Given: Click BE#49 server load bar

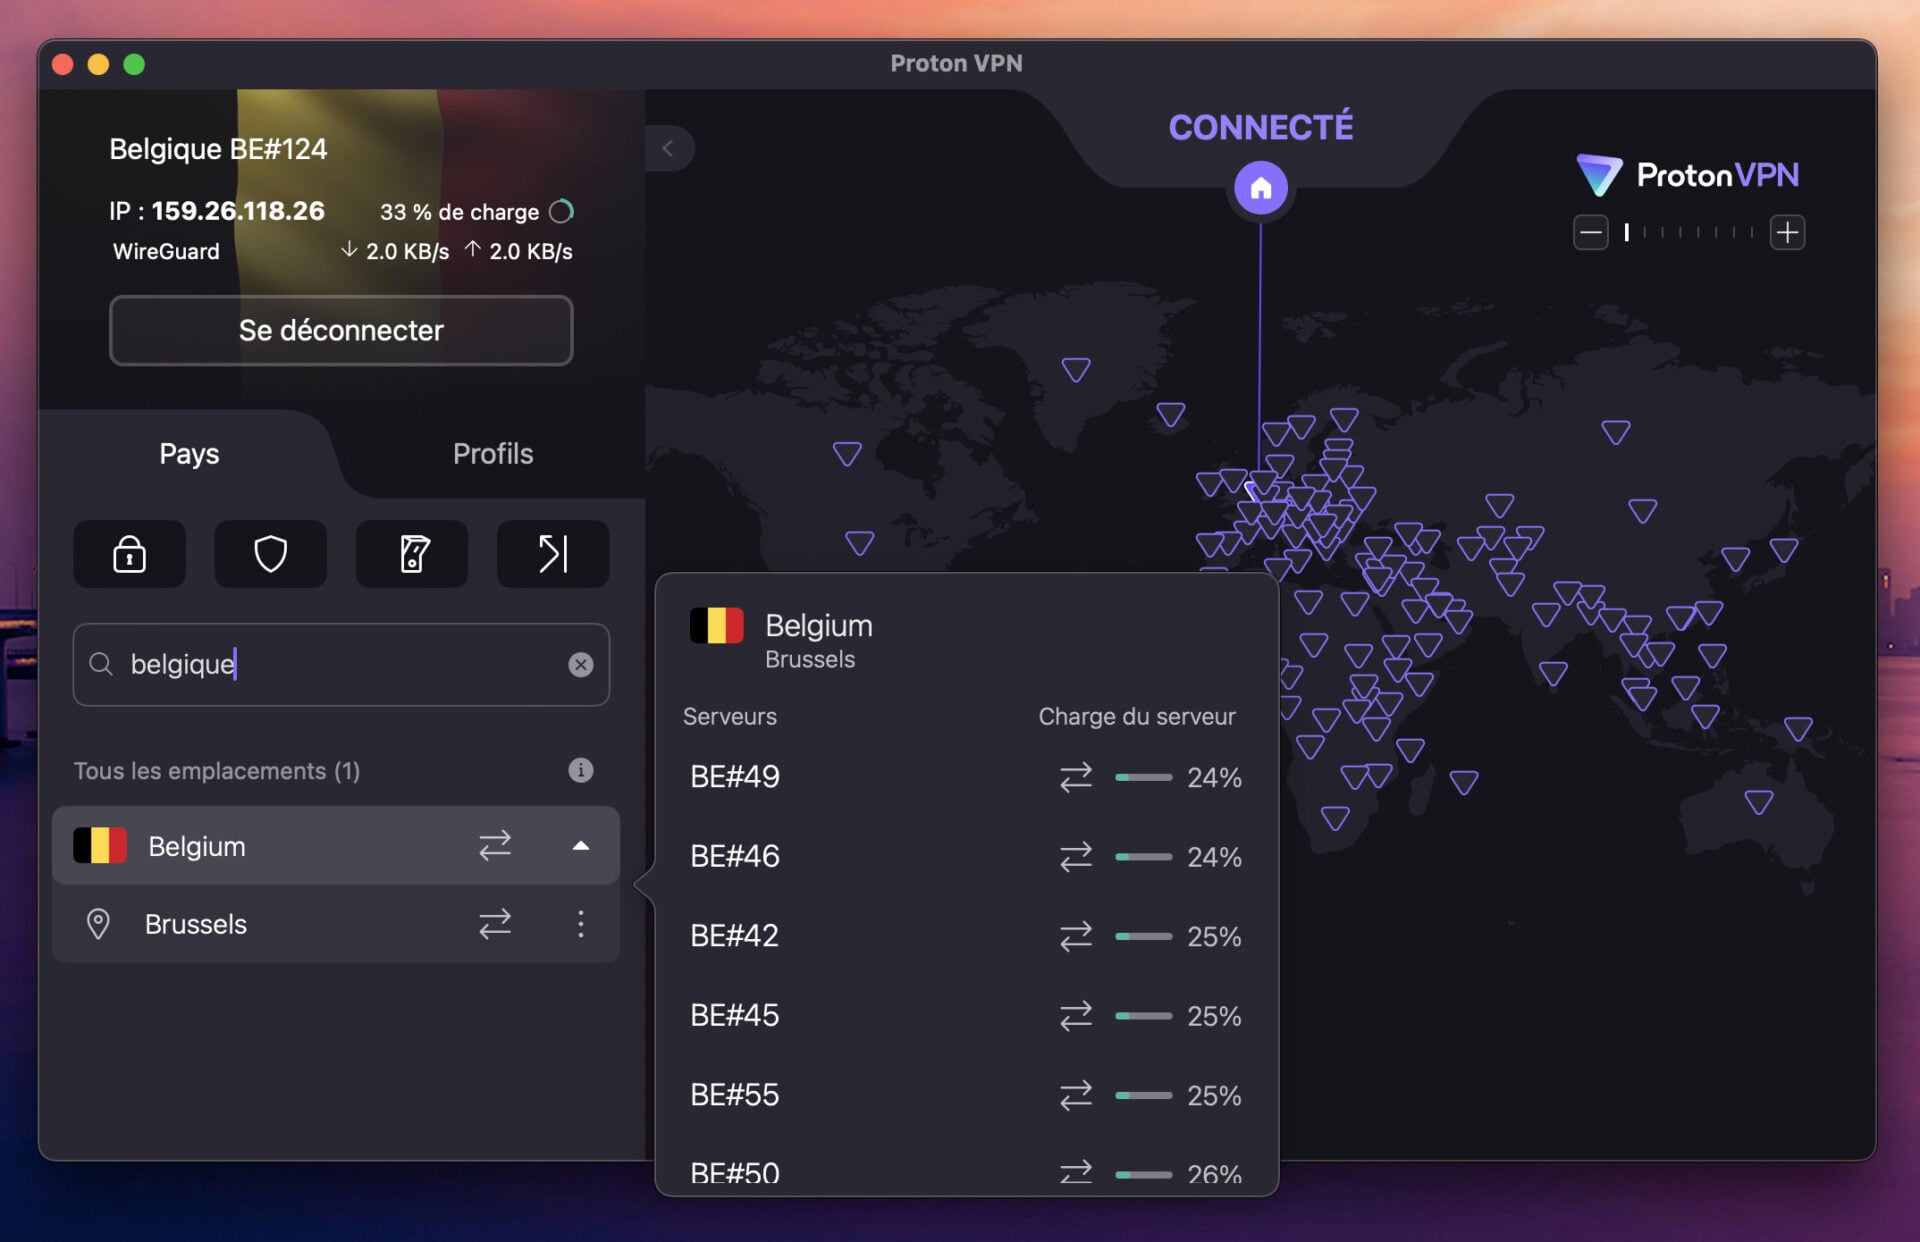Looking at the screenshot, I should point(1144,777).
